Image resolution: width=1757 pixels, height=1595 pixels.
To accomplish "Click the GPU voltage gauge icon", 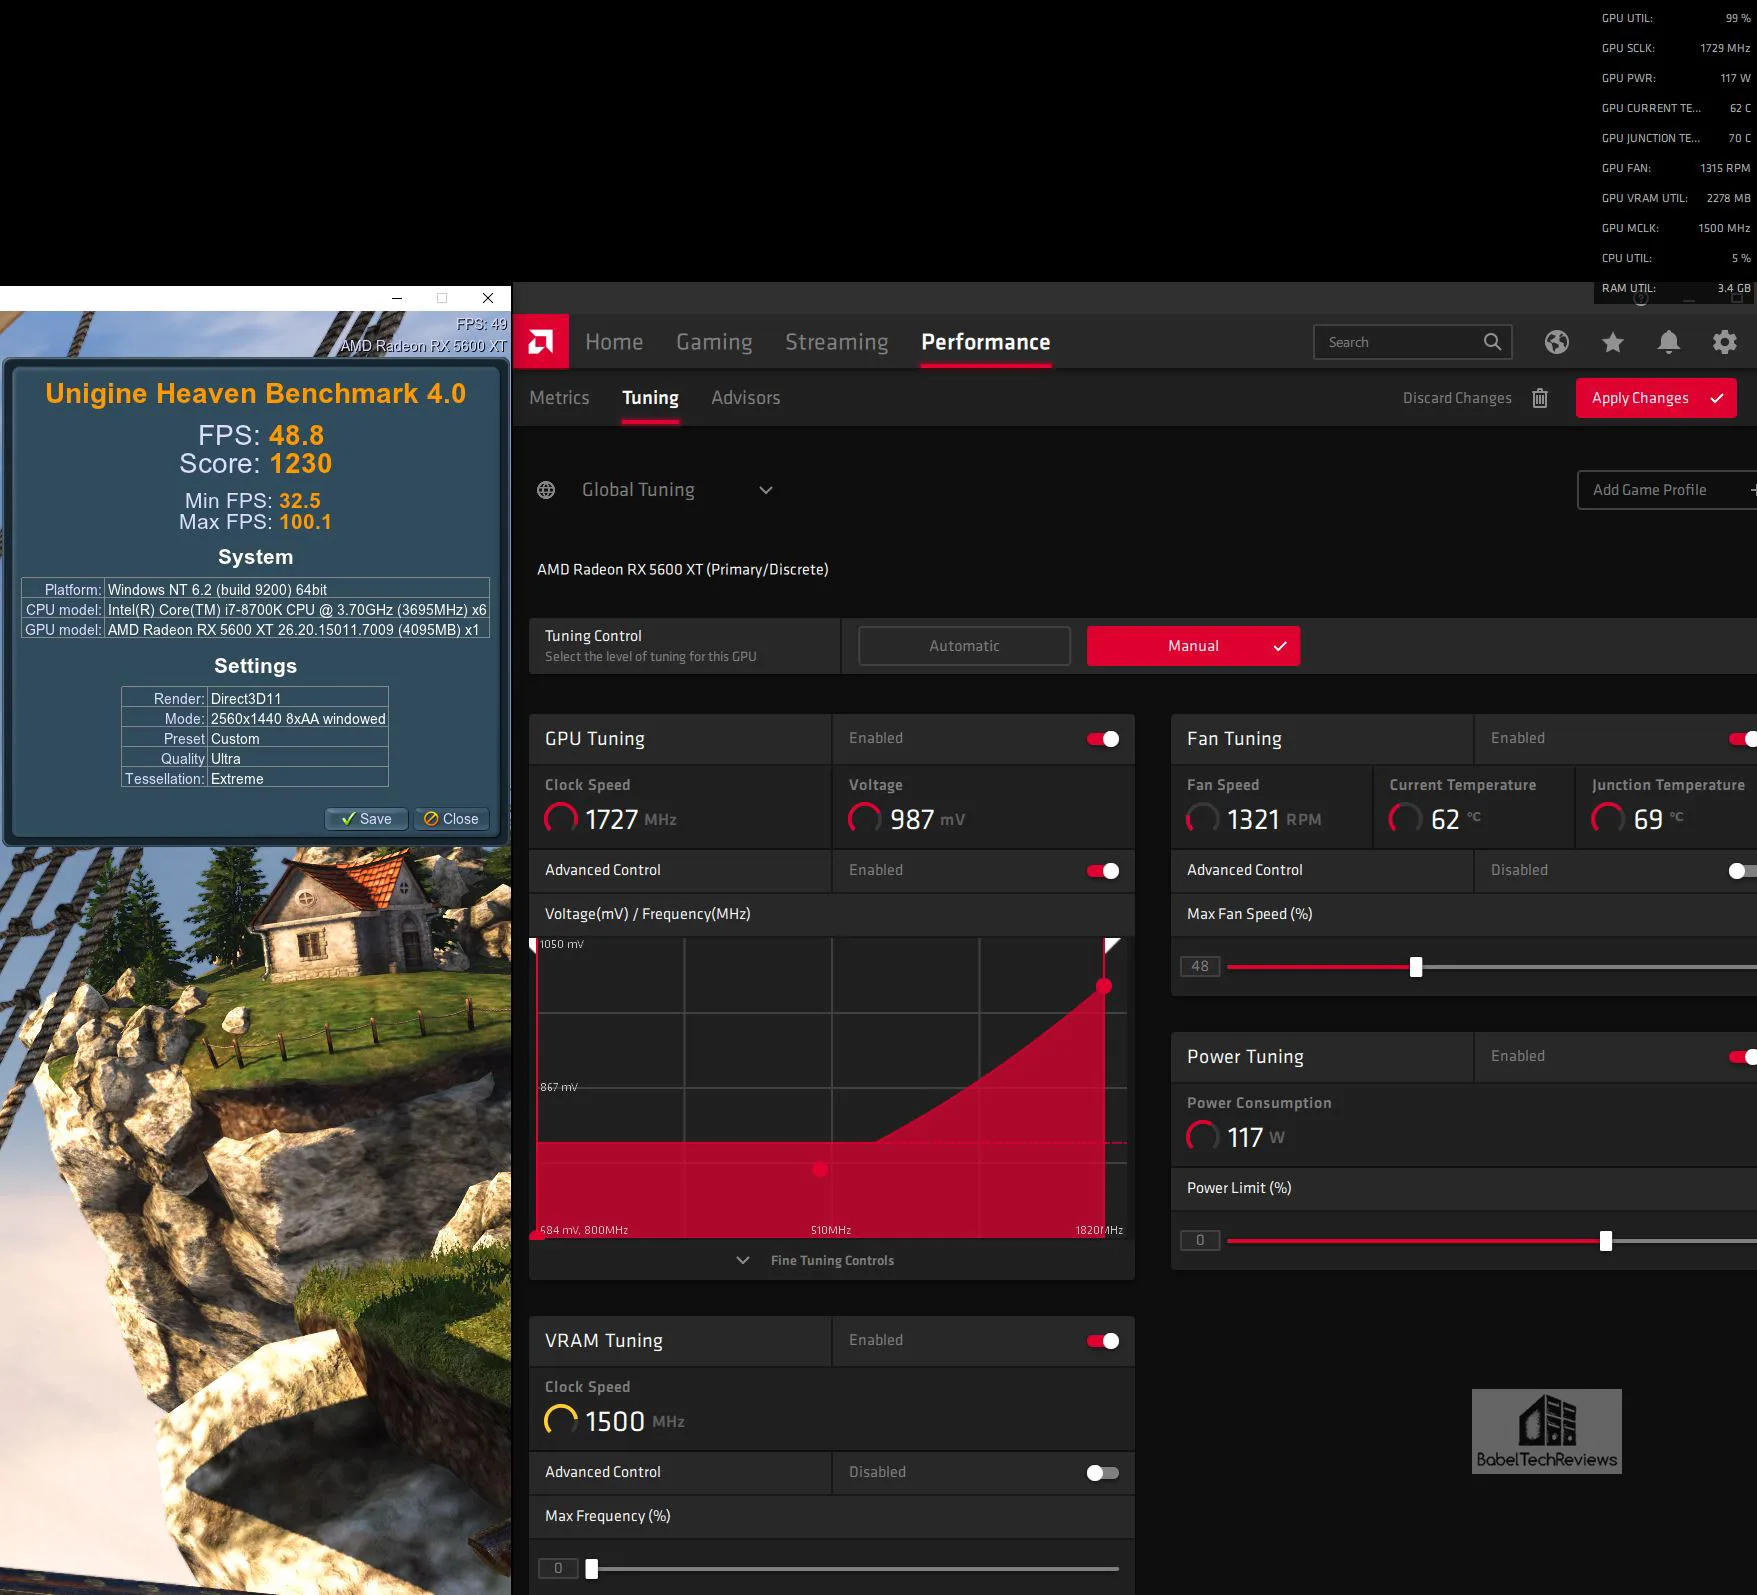I will tap(864, 818).
